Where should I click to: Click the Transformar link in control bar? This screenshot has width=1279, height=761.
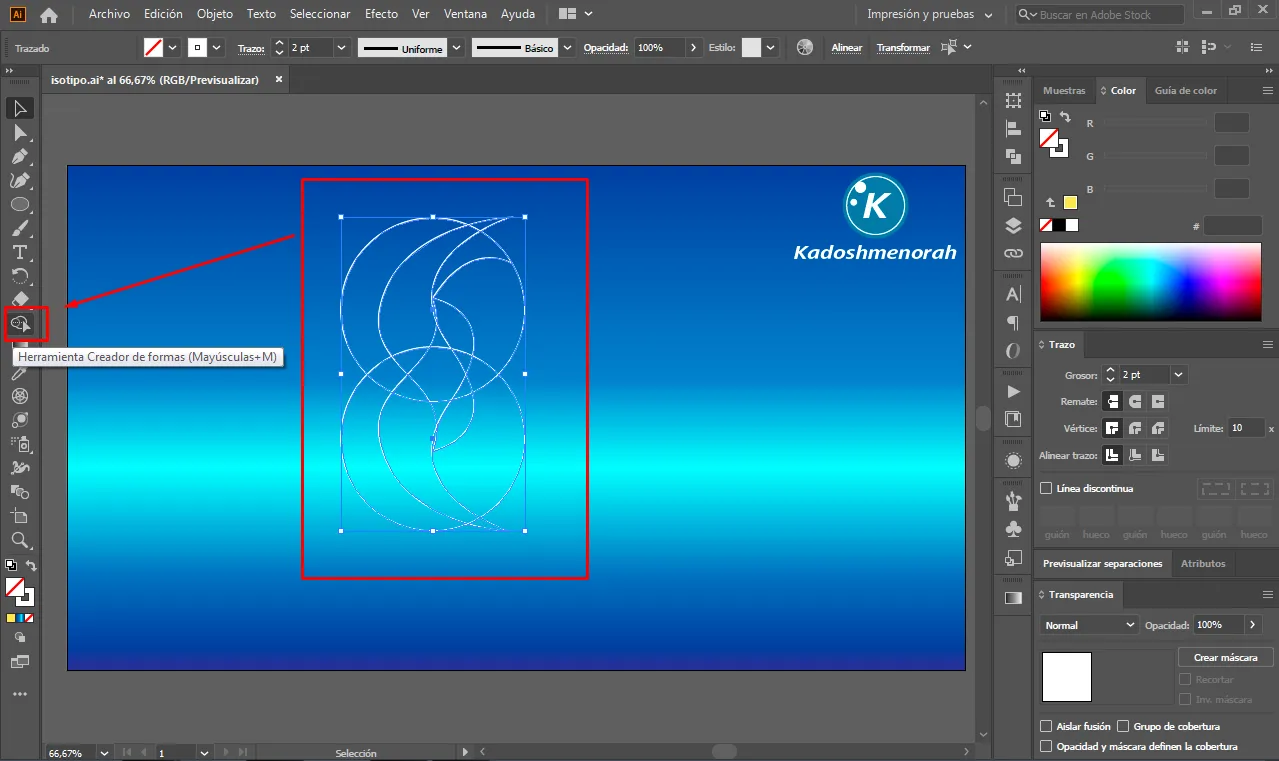pos(903,47)
